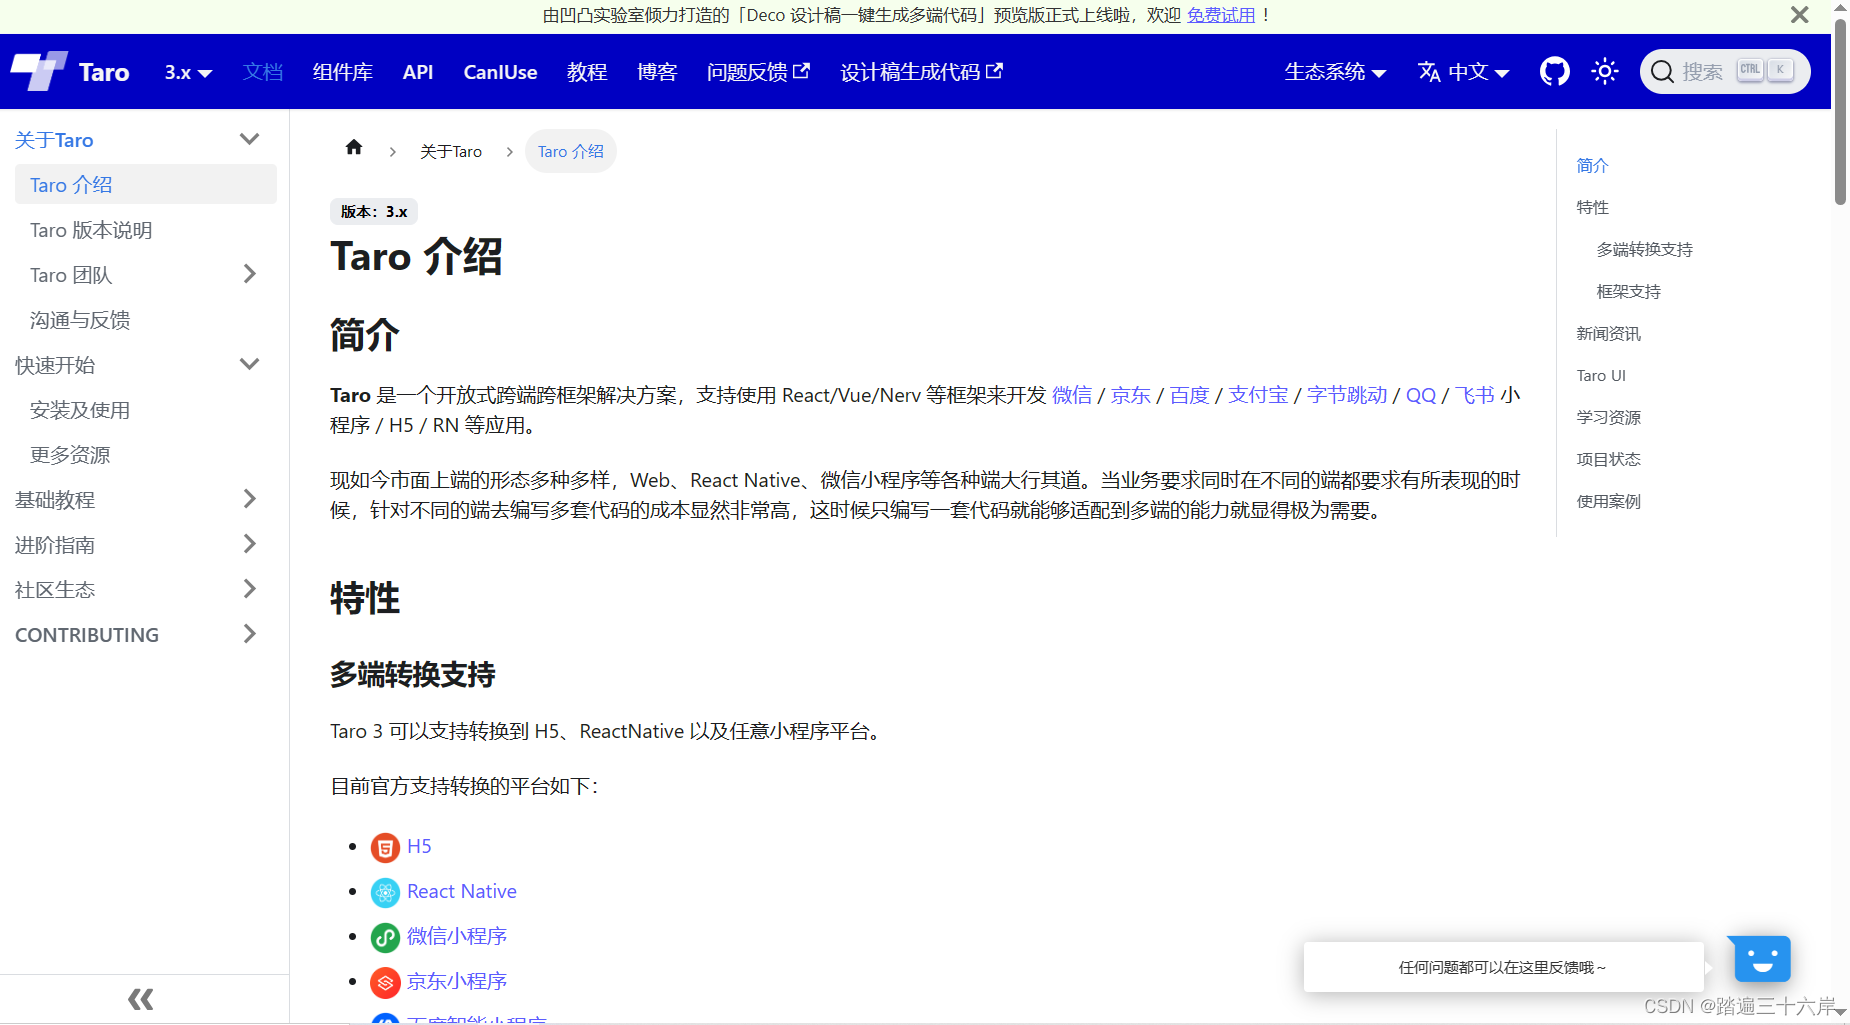Click the home breadcrumb icon
The height and width of the screenshot is (1025, 1850).
pyautogui.click(x=354, y=148)
